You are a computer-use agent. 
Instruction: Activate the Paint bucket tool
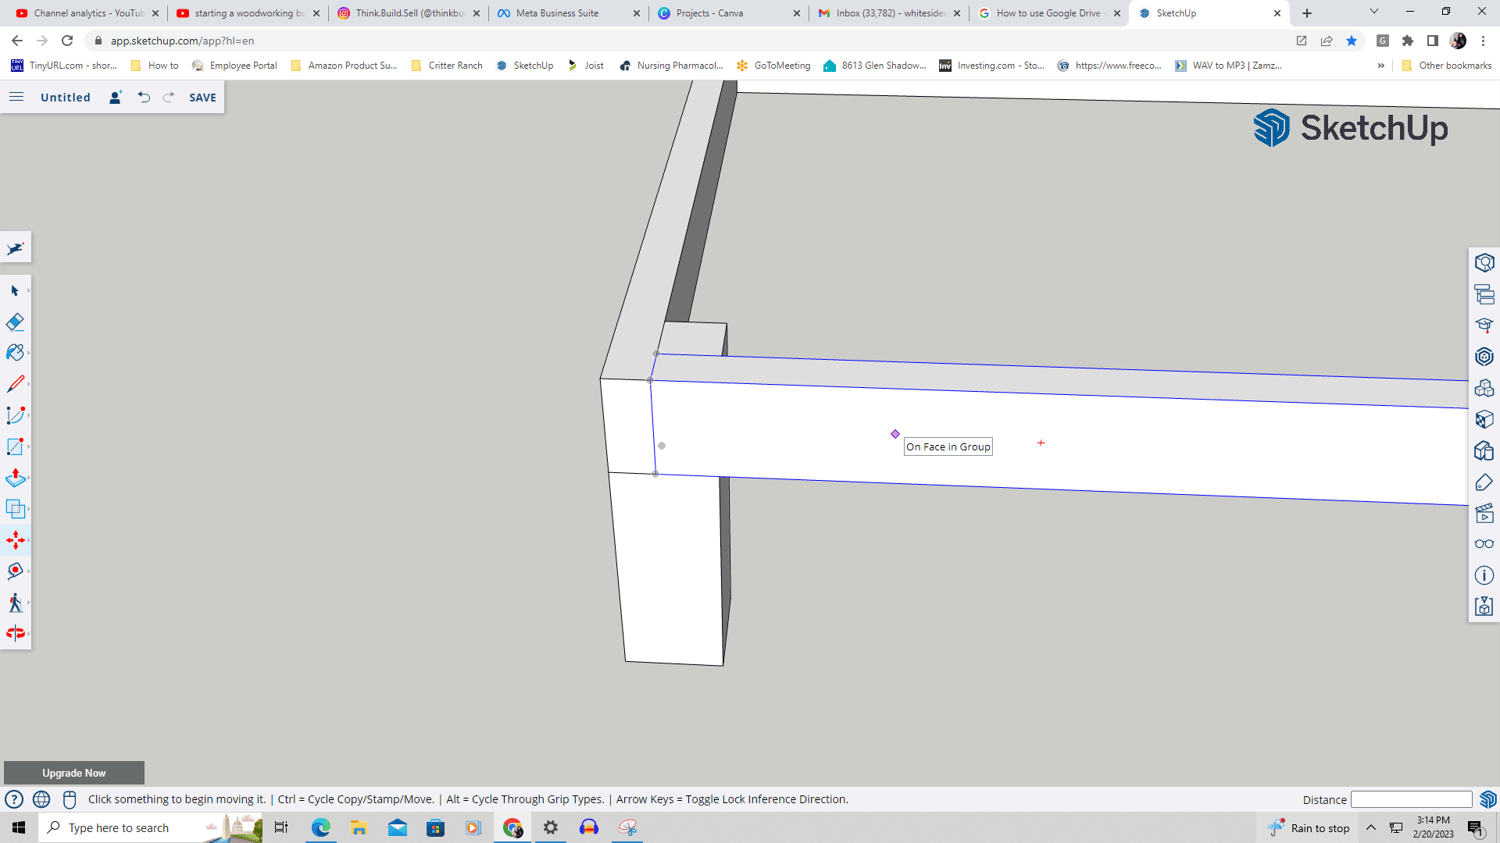[15, 353]
